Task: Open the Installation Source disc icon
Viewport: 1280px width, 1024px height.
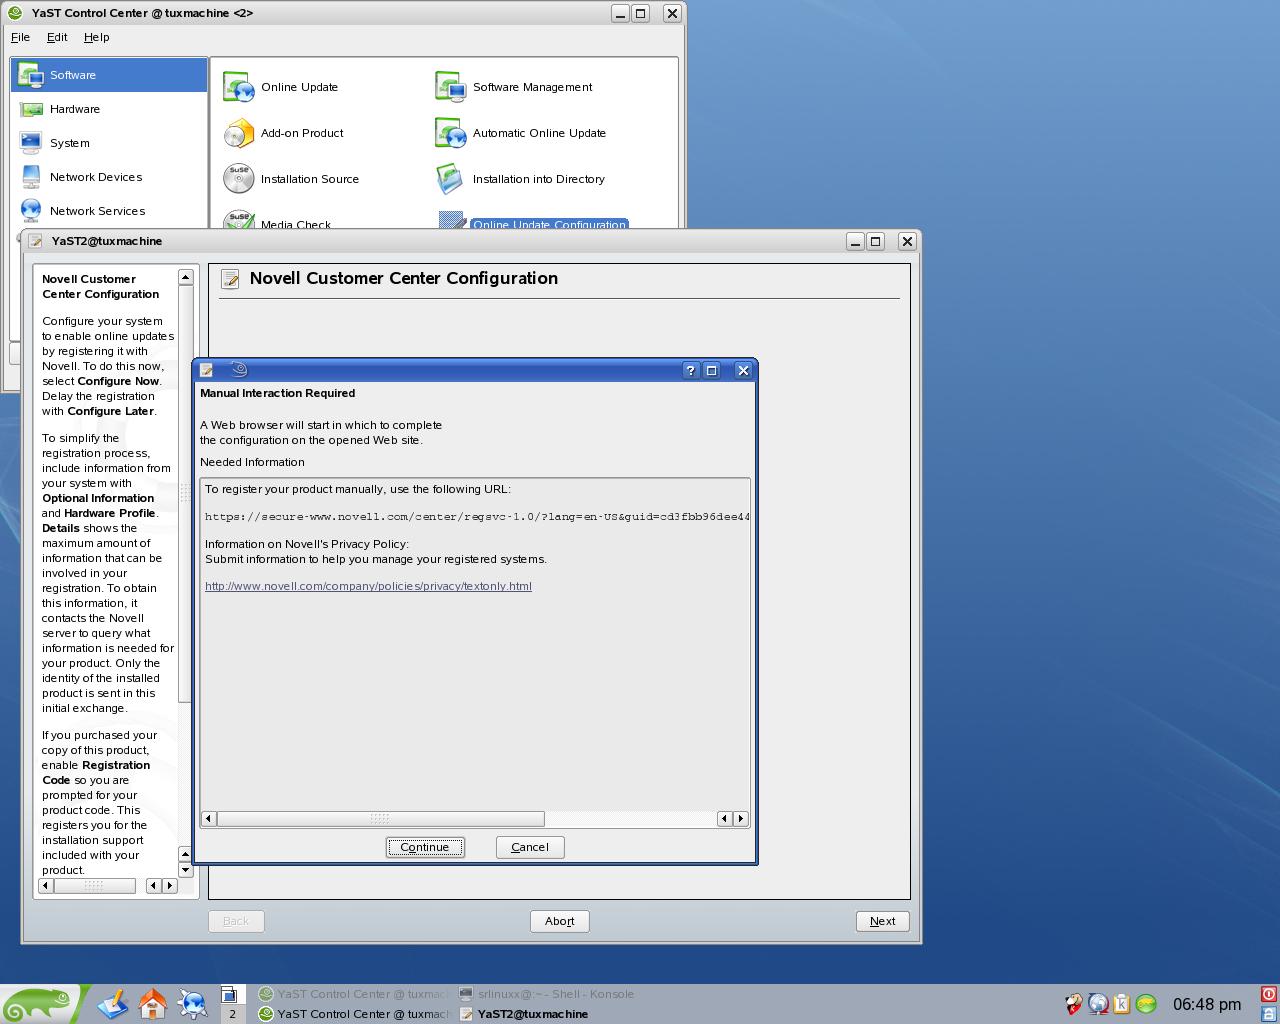Action: (x=238, y=179)
